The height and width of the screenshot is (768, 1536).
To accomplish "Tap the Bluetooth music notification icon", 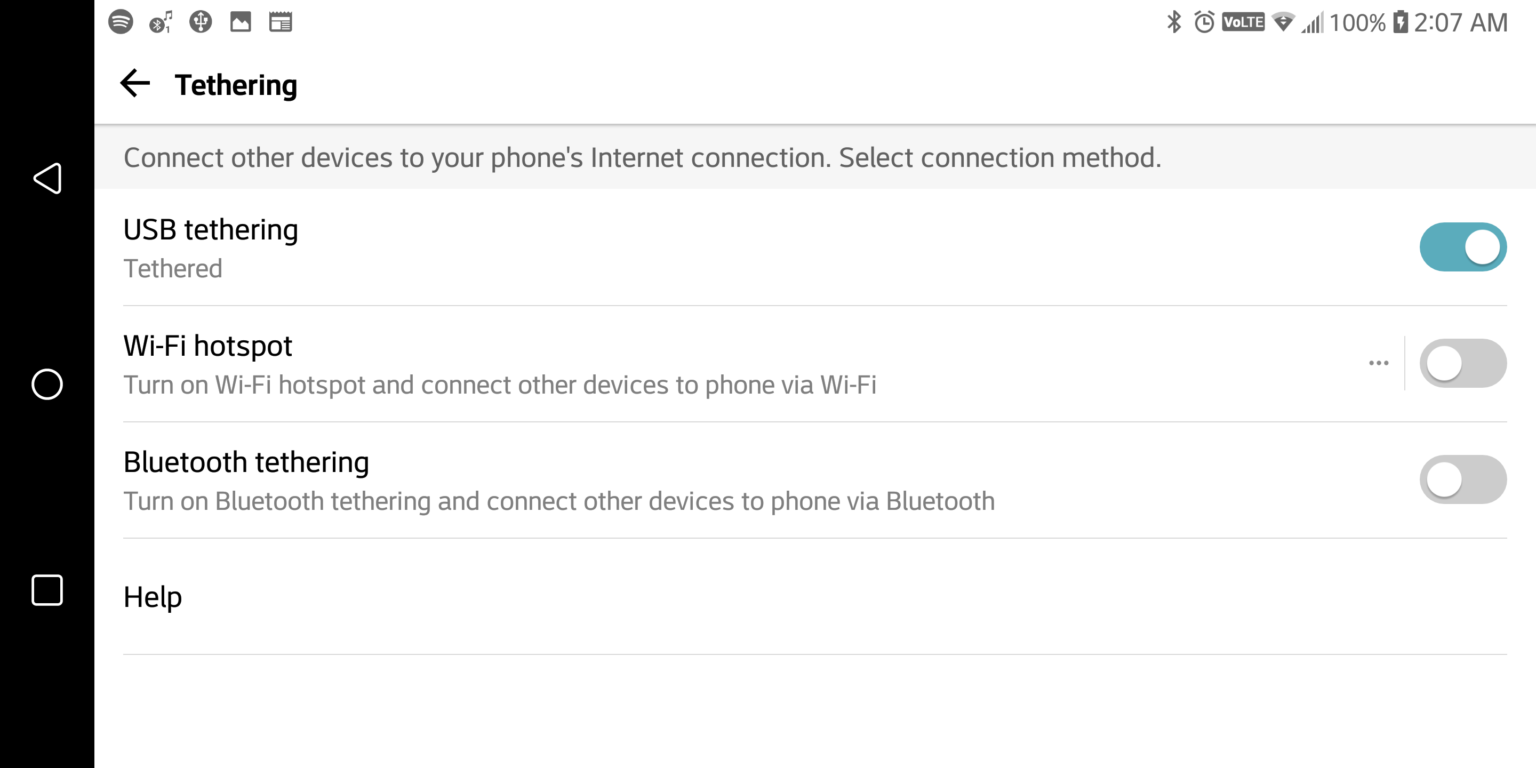I will click(160, 21).
